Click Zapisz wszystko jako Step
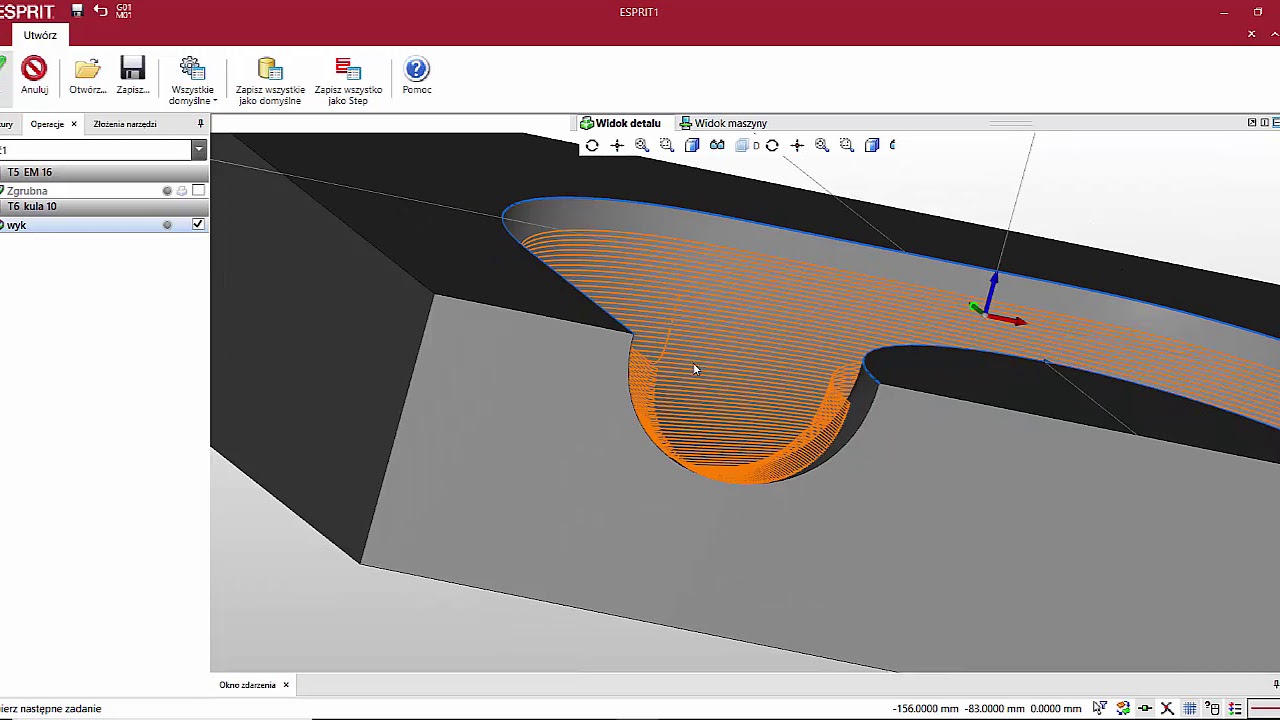 pos(348,80)
